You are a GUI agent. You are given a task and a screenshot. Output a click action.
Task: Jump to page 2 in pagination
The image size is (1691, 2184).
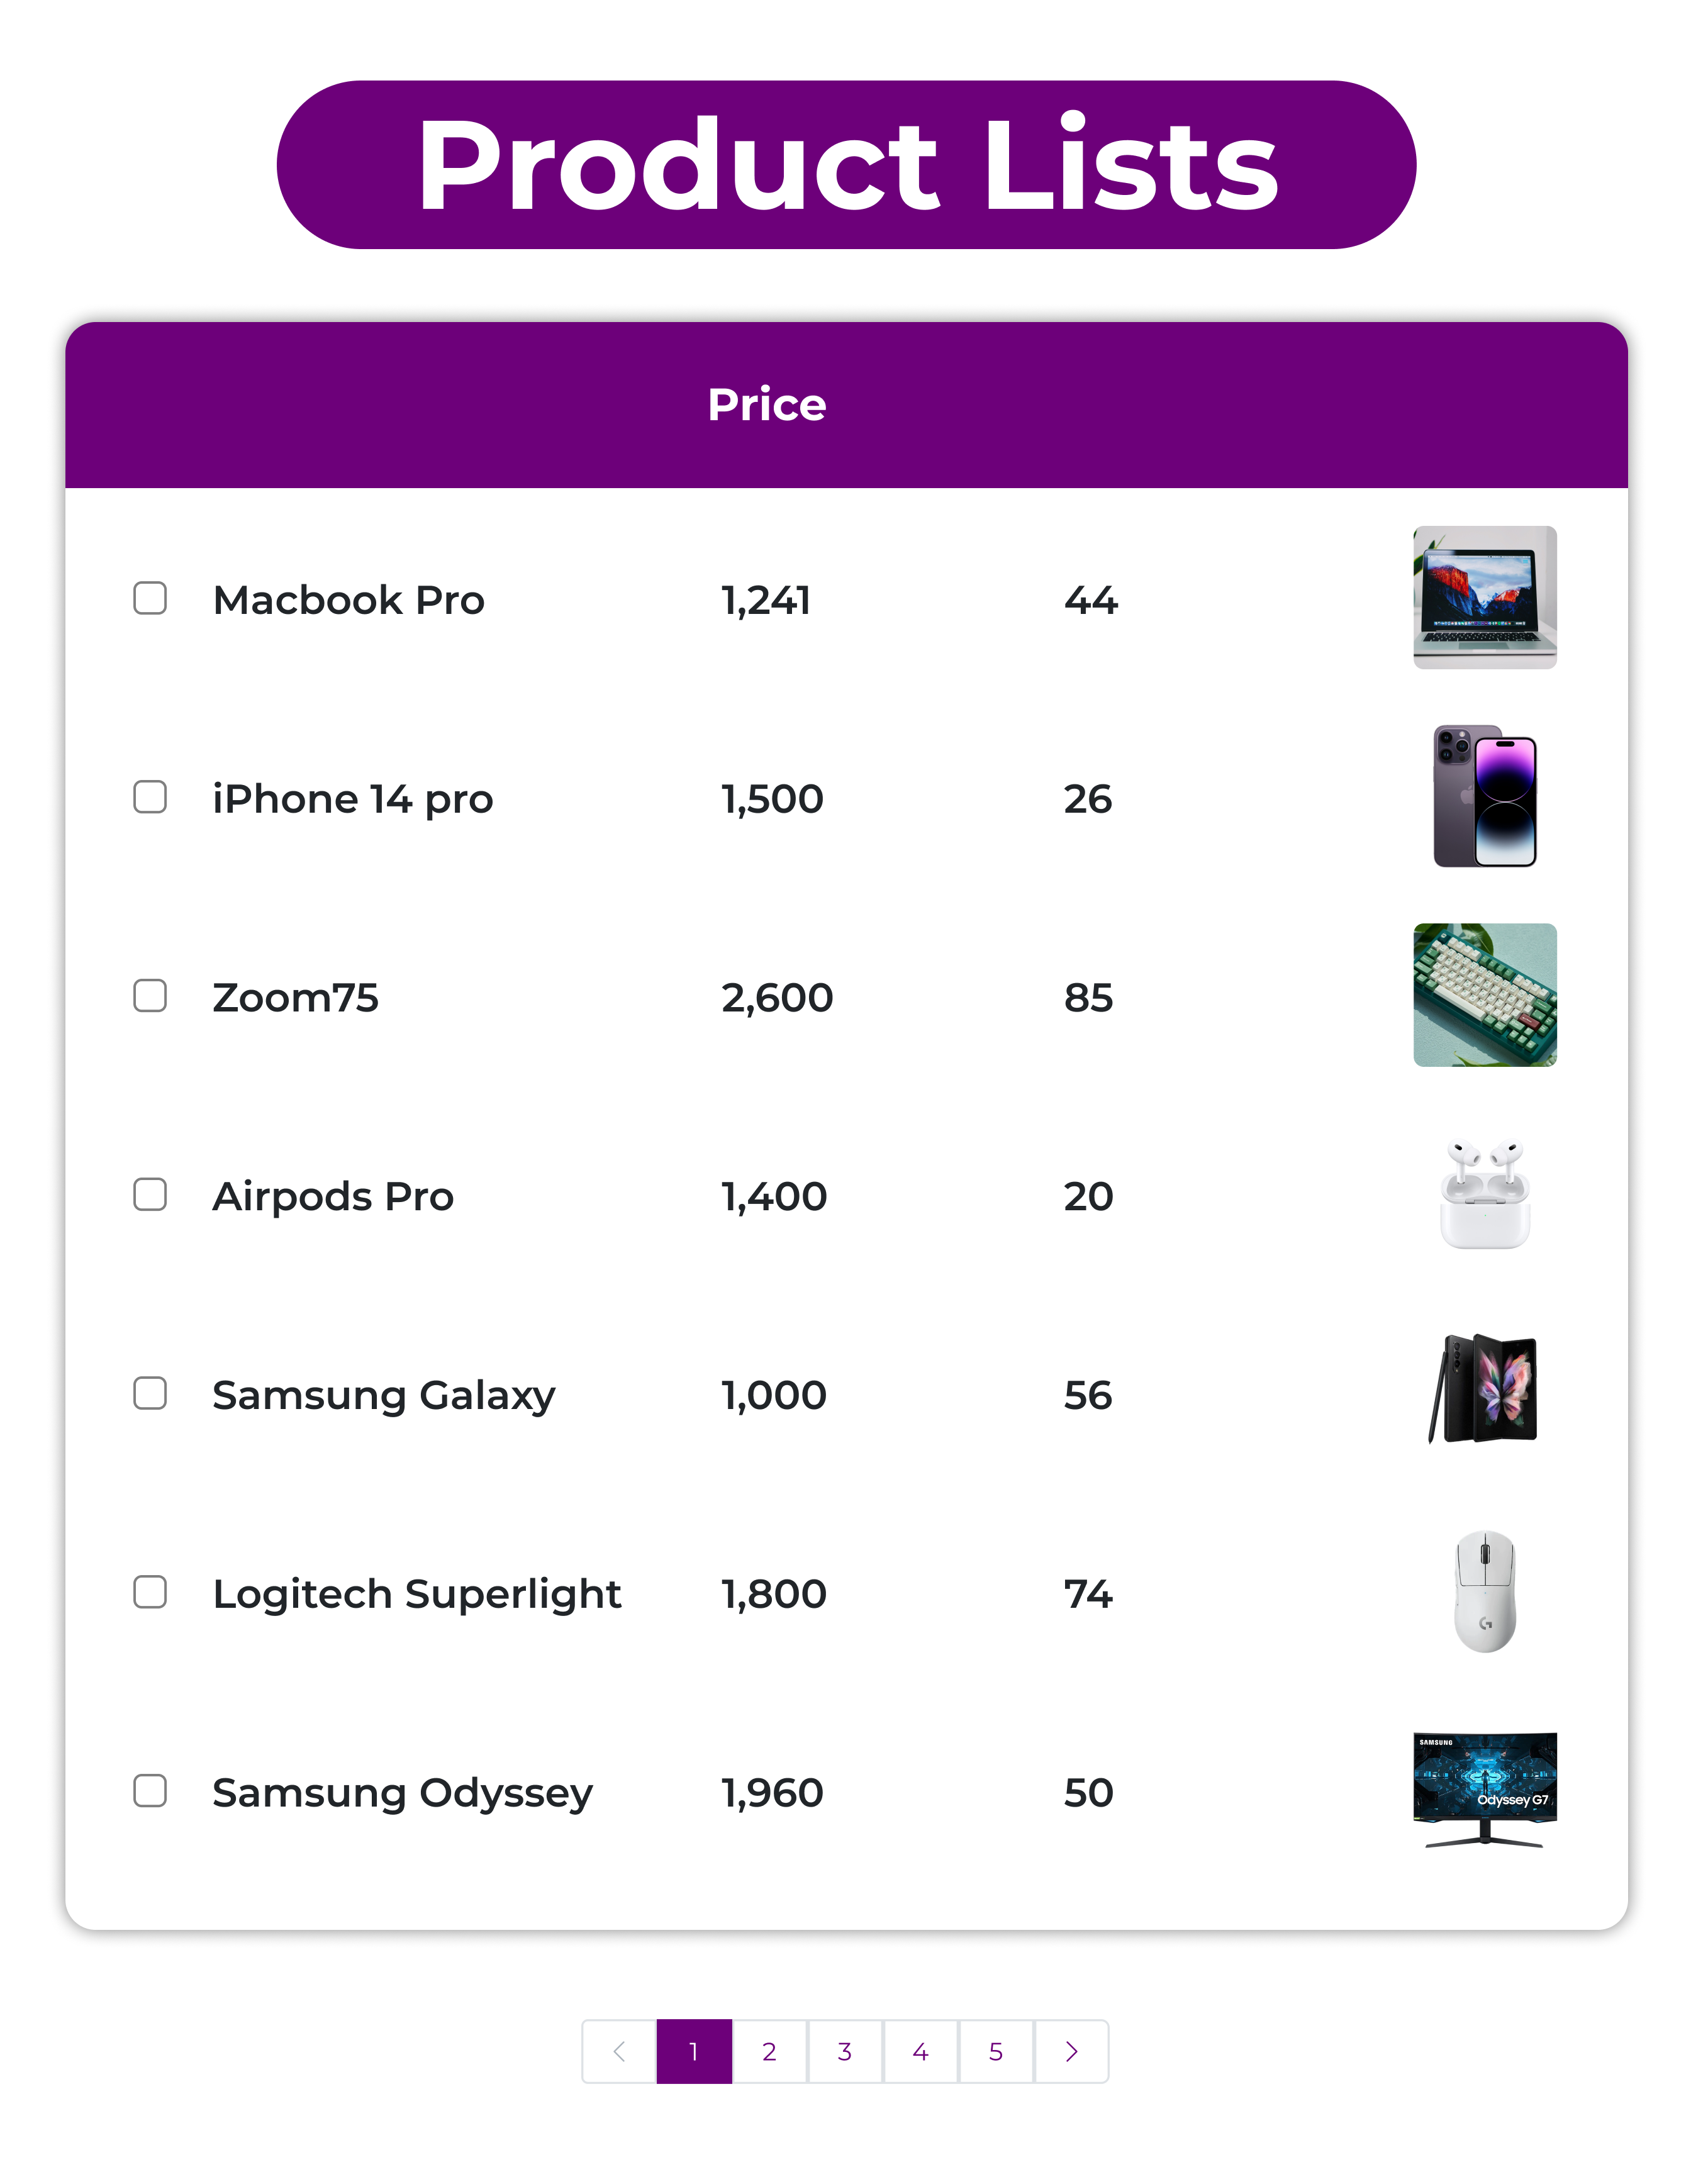769,2052
